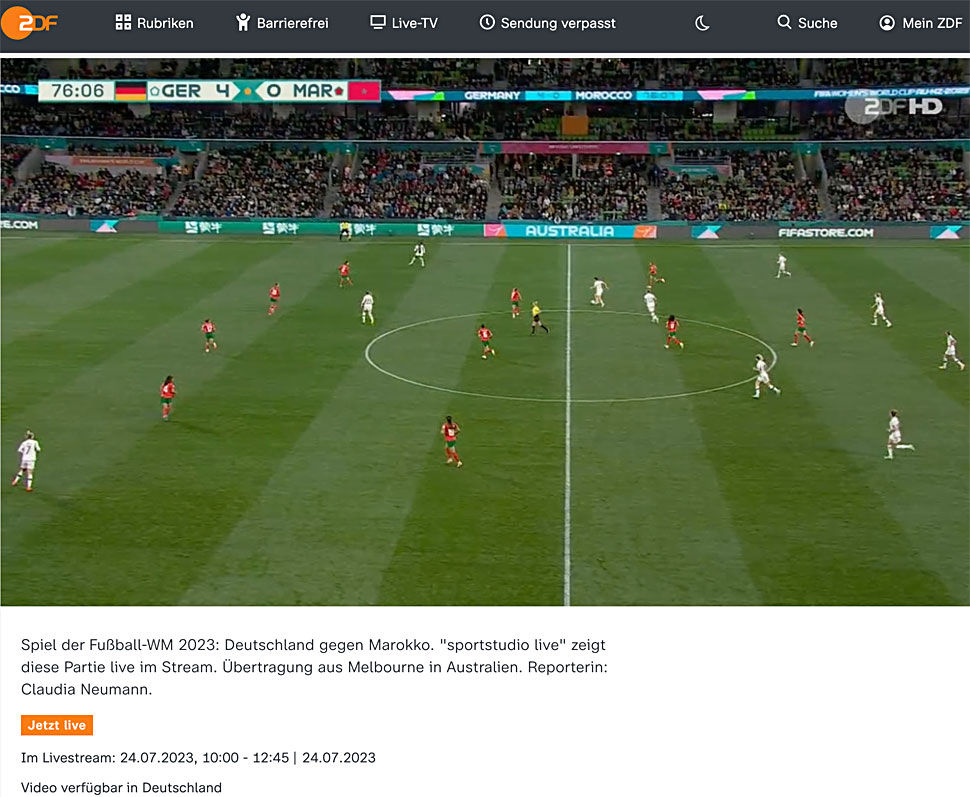
Task: Click the Rubriken grid icon
Action: [x=123, y=23]
